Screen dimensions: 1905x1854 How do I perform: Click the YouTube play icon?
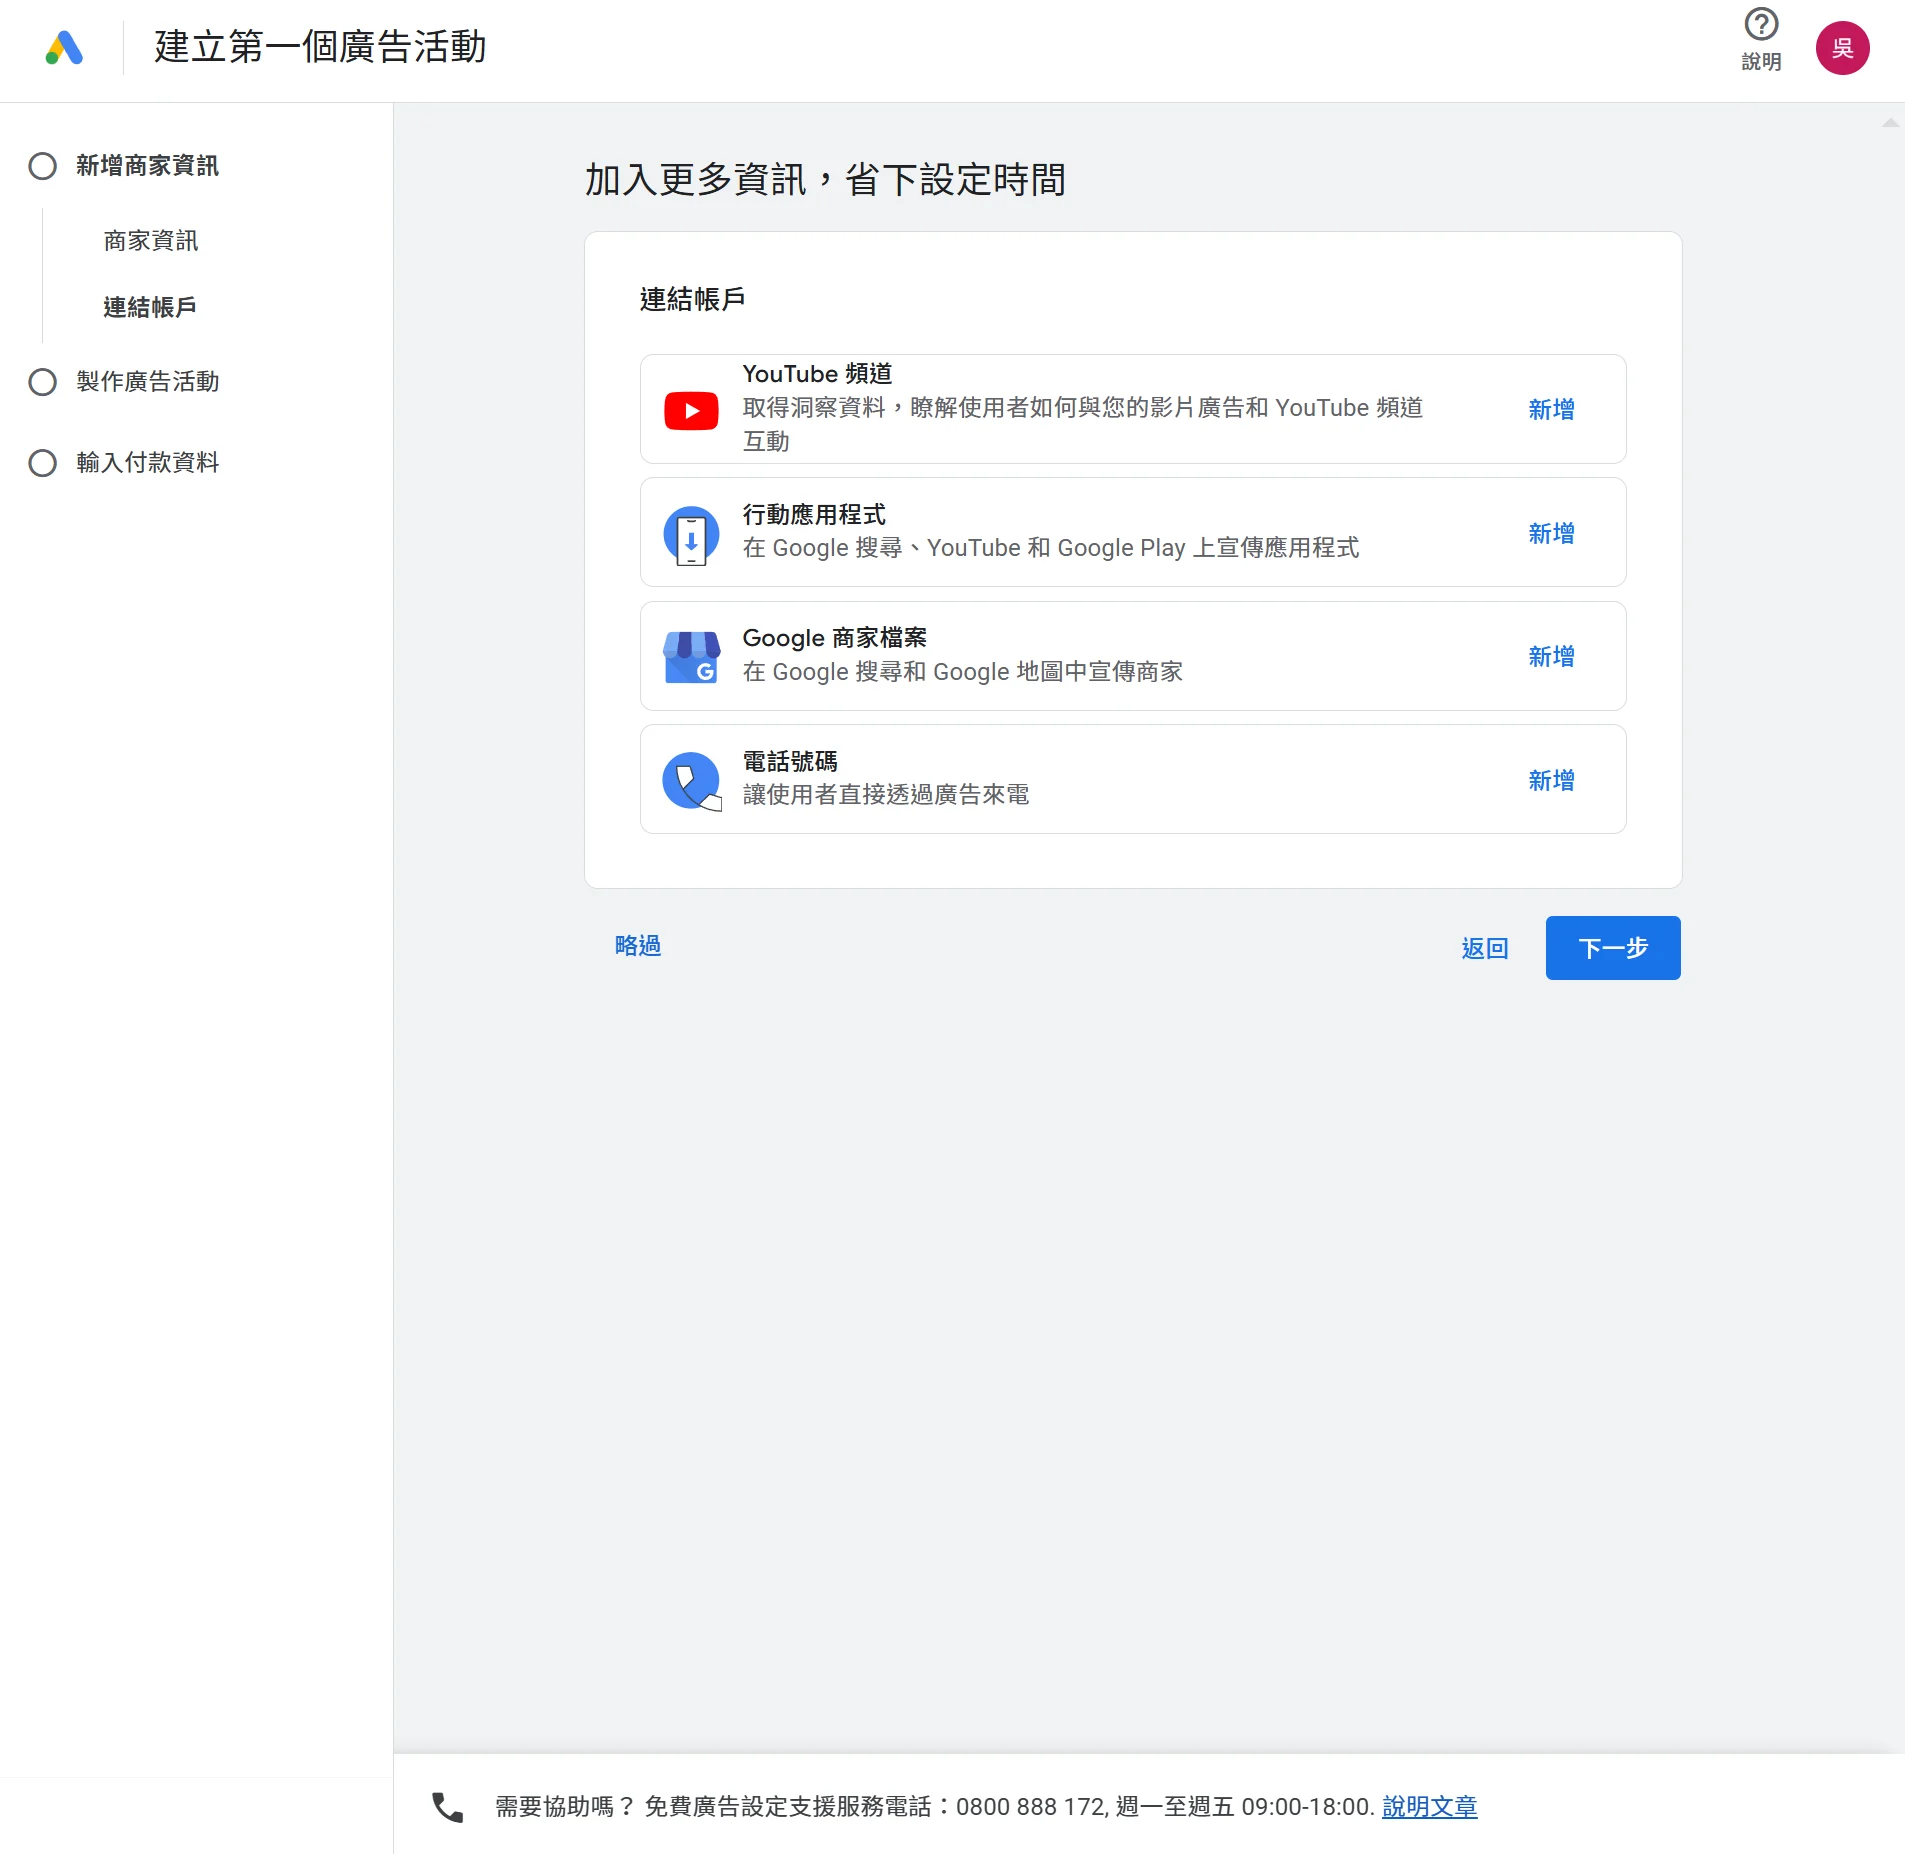(691, 411)
